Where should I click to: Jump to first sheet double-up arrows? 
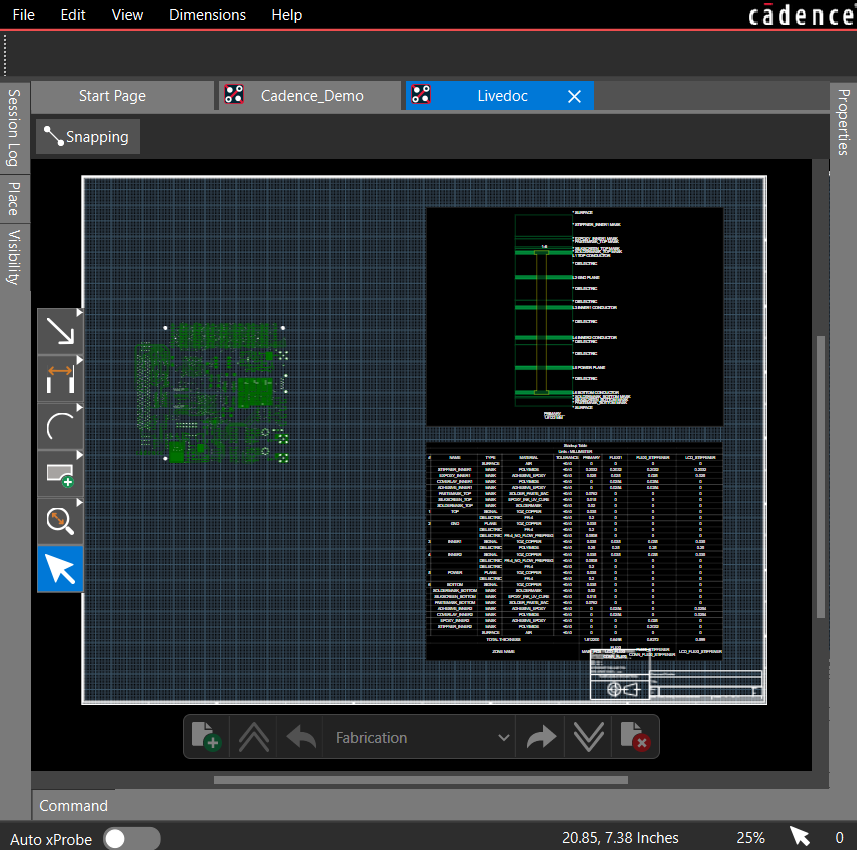pos(254,736)
